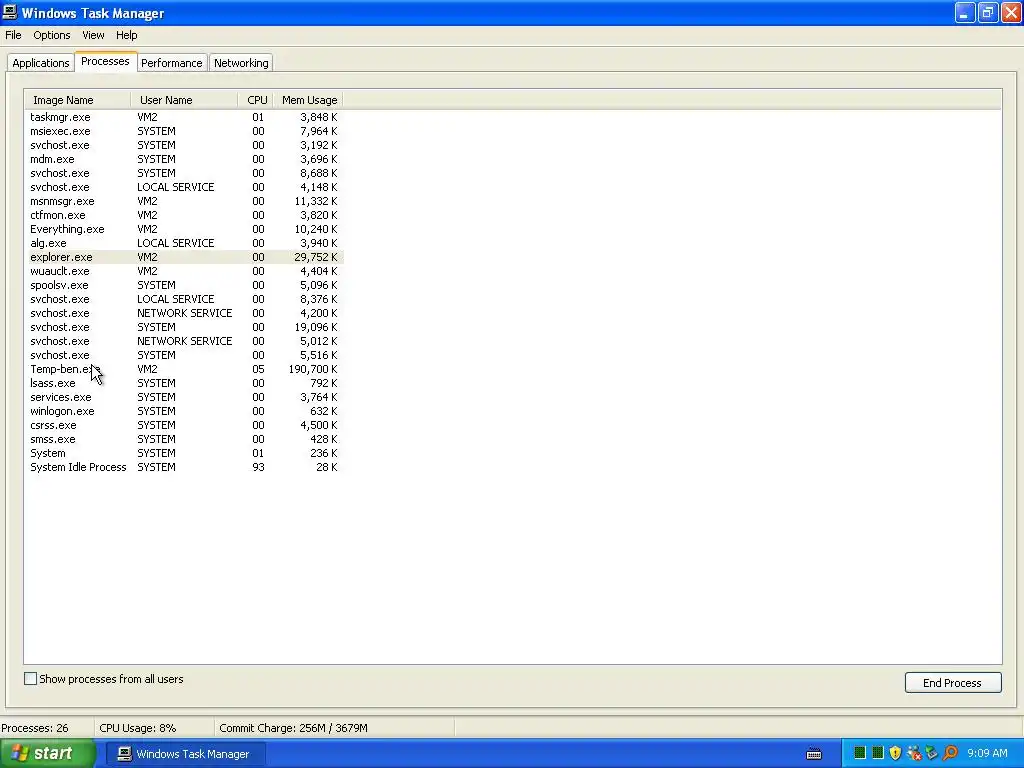The image size is (1024, 768).
Task: Select the msiexec.exe process row
Action: point(184,131)
